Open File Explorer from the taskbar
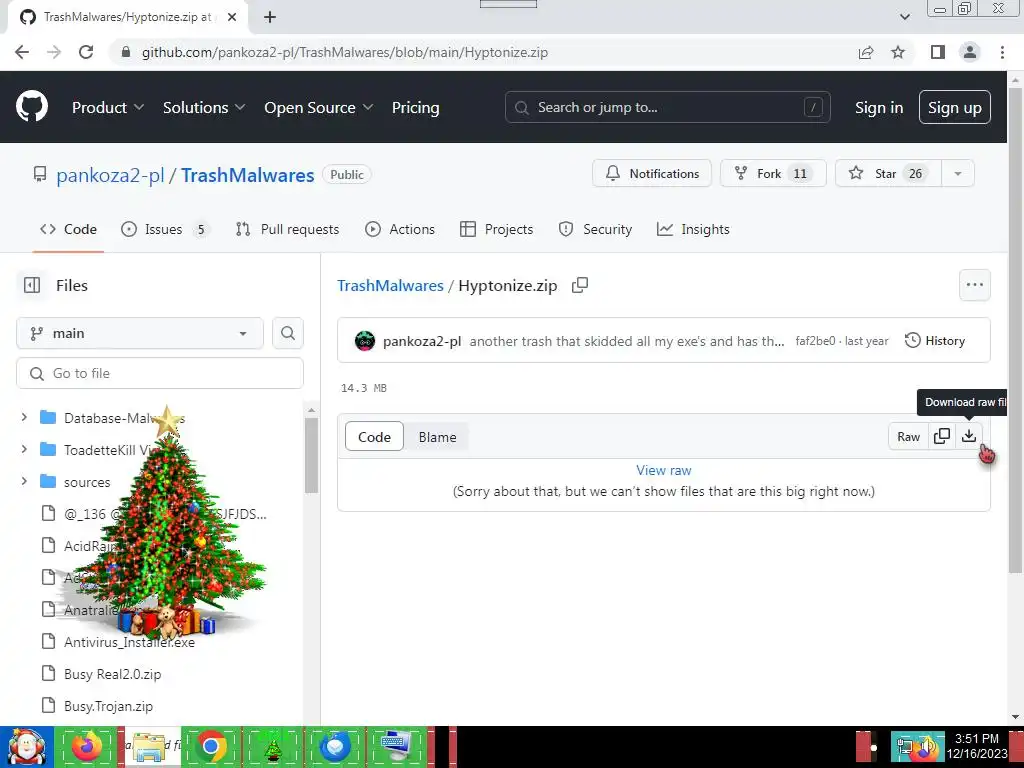The width and height of the screenshot is (1024, 768). (149, 746)
